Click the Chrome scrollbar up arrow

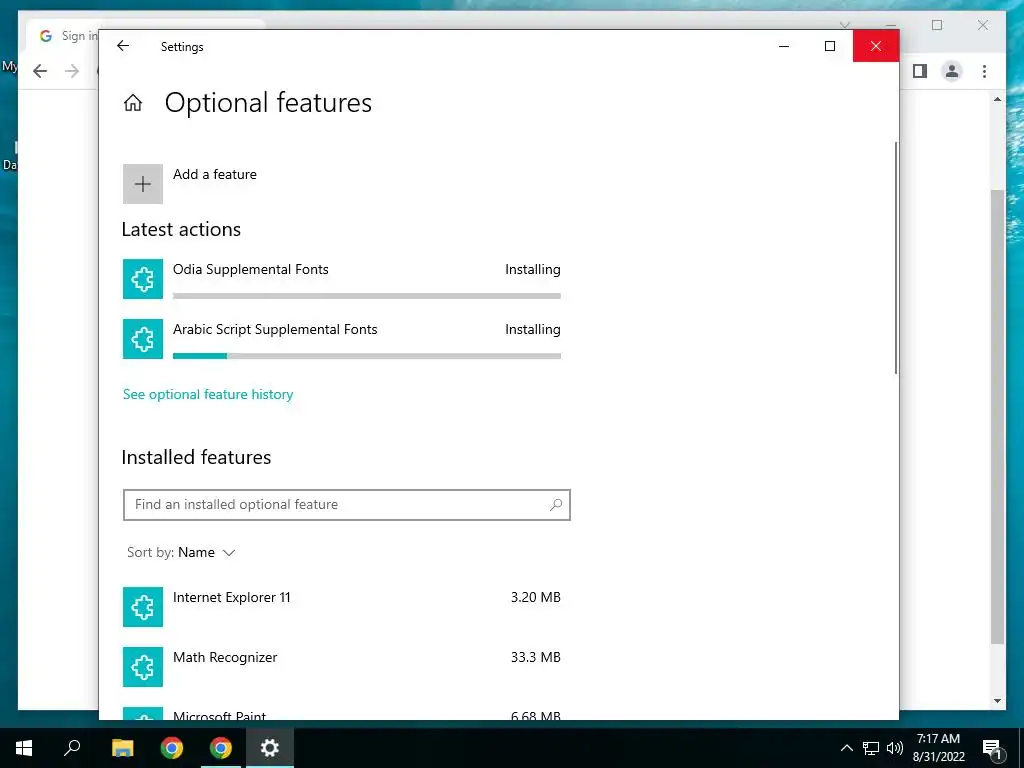pyautogui.click(x=997, y=99)
